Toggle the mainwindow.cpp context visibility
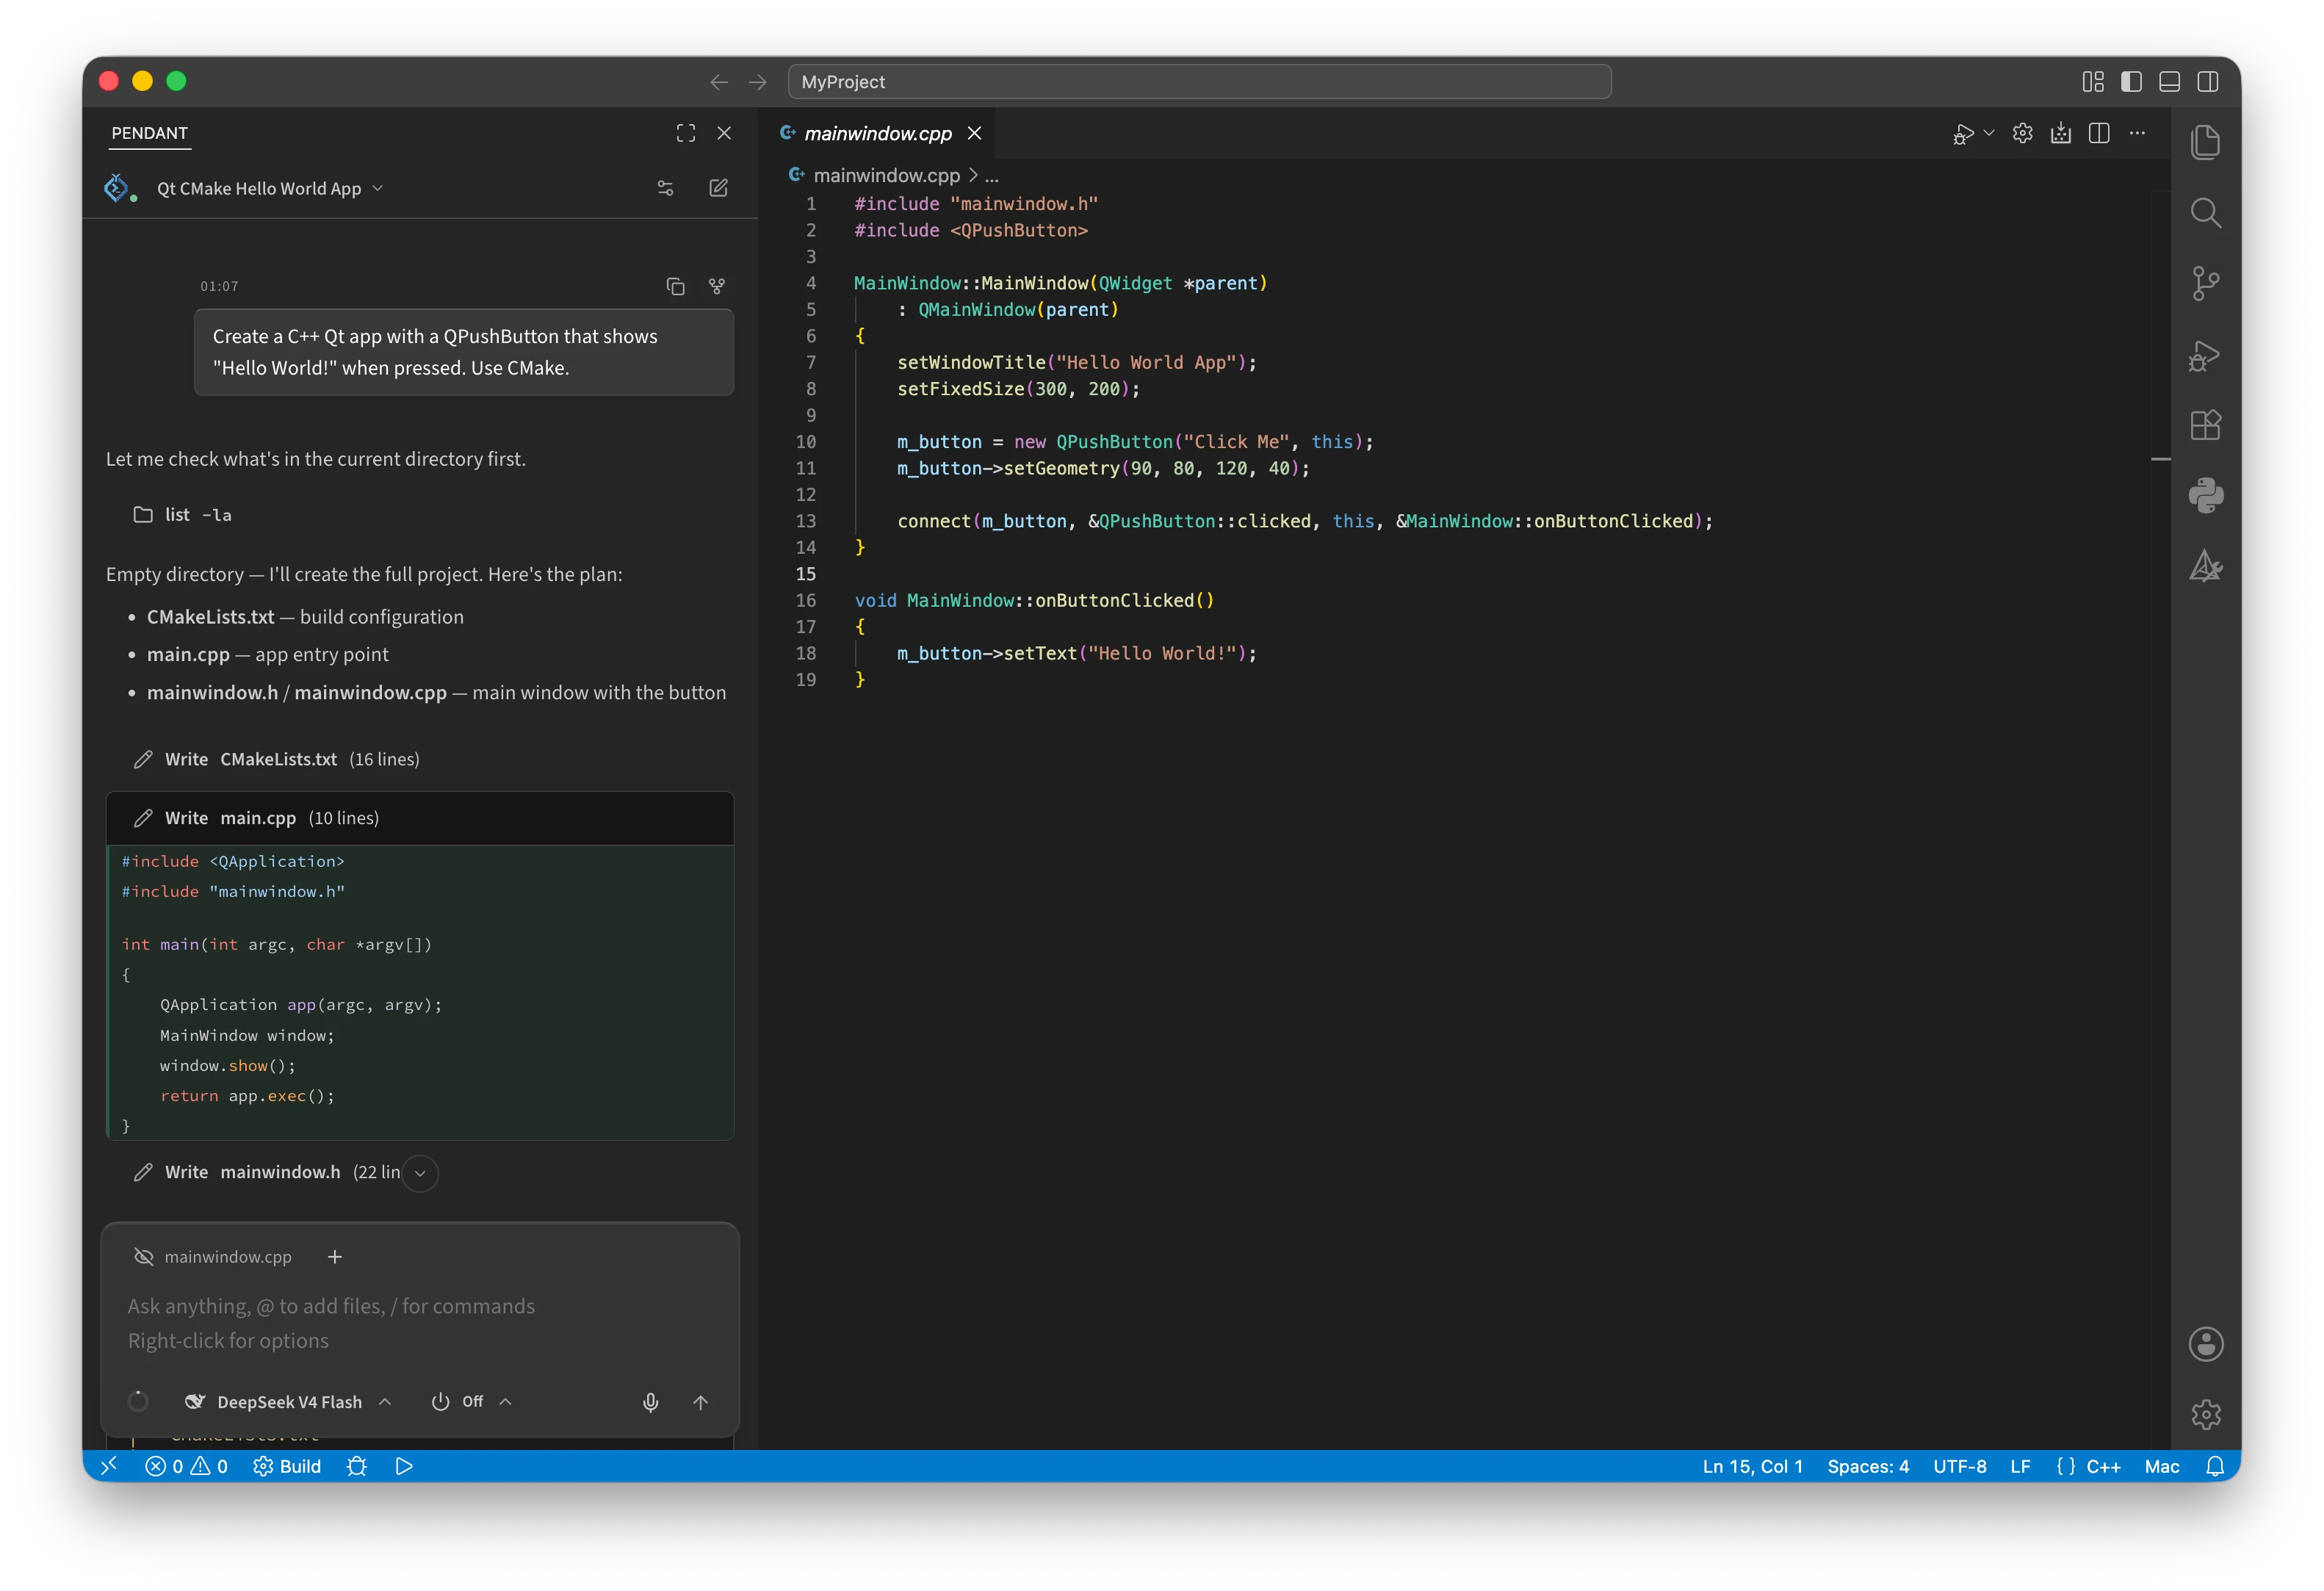 (x=144, y=1257)
